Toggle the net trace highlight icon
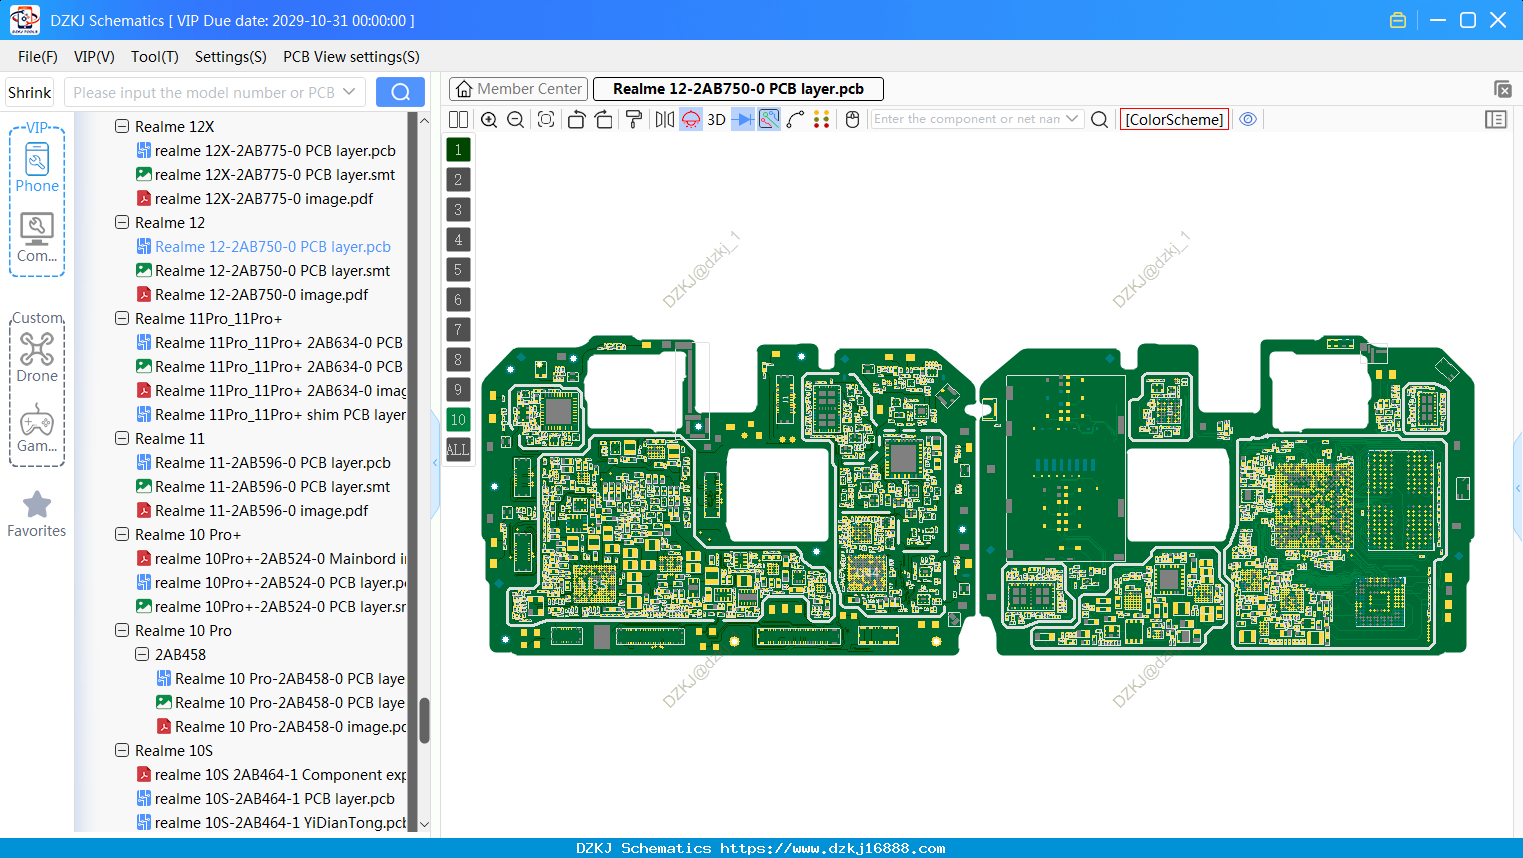Screen dimensions: 1523x858 point(769,119)
